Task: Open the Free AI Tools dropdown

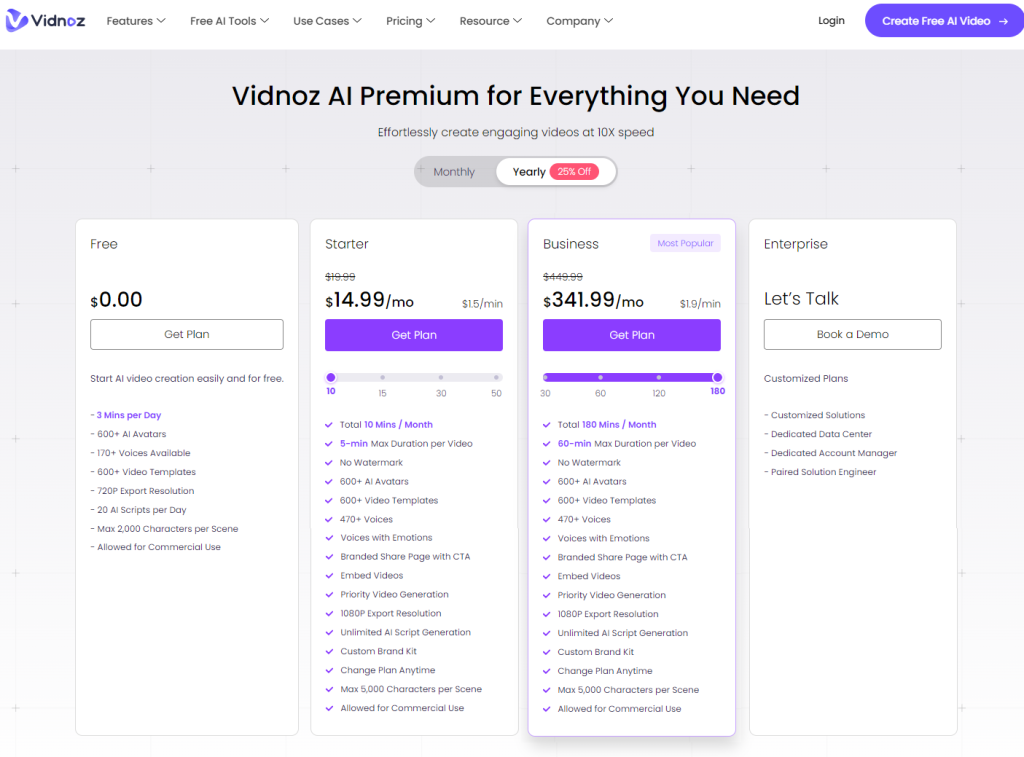Action: (229, 21)
